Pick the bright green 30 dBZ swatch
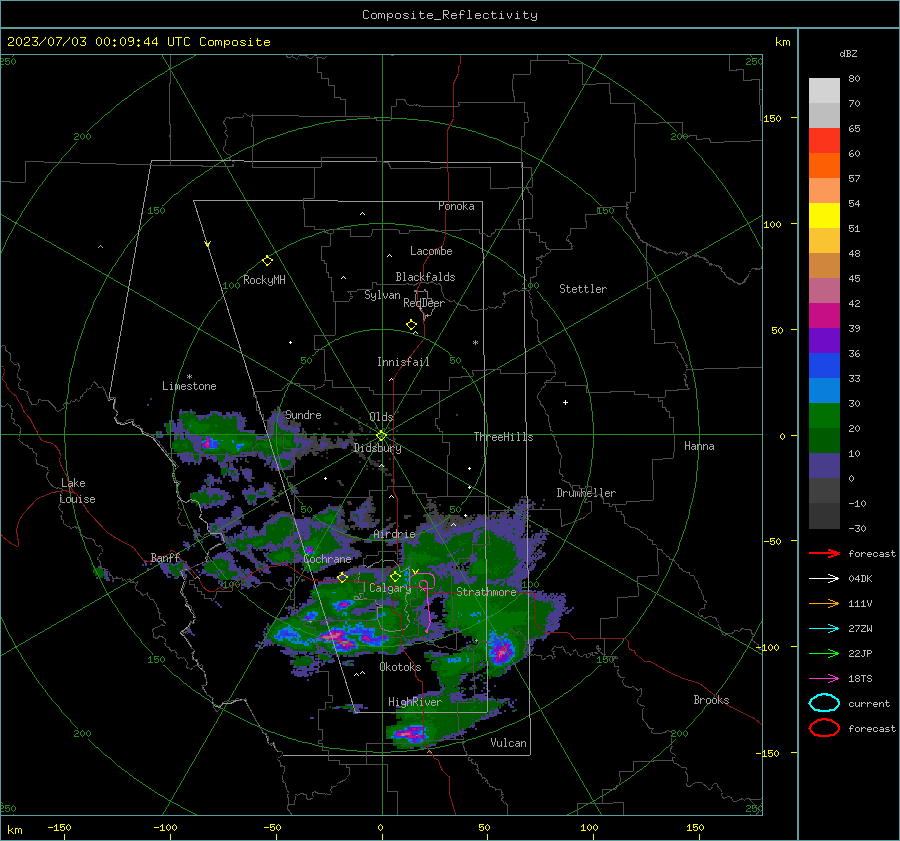The width and height of the screenshot is (900, 841). (x=824, y=416)
